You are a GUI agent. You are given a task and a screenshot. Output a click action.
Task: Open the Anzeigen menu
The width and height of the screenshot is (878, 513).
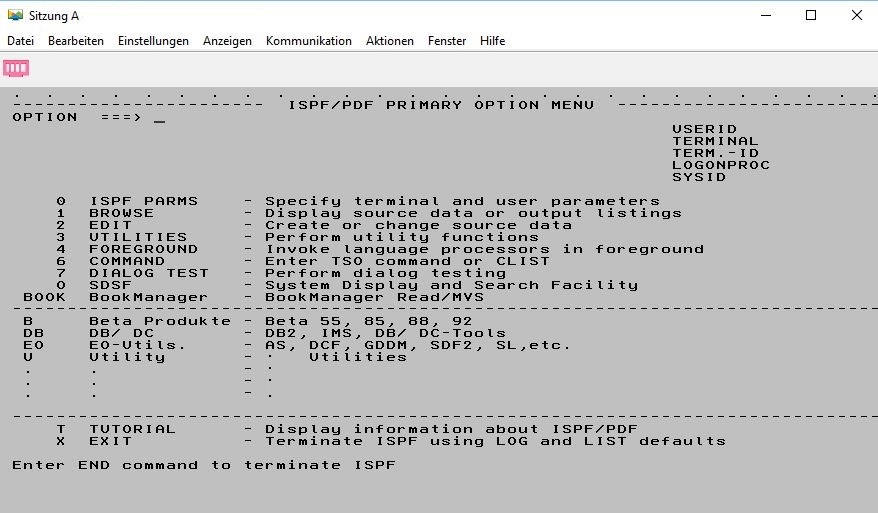coord(227,41)
